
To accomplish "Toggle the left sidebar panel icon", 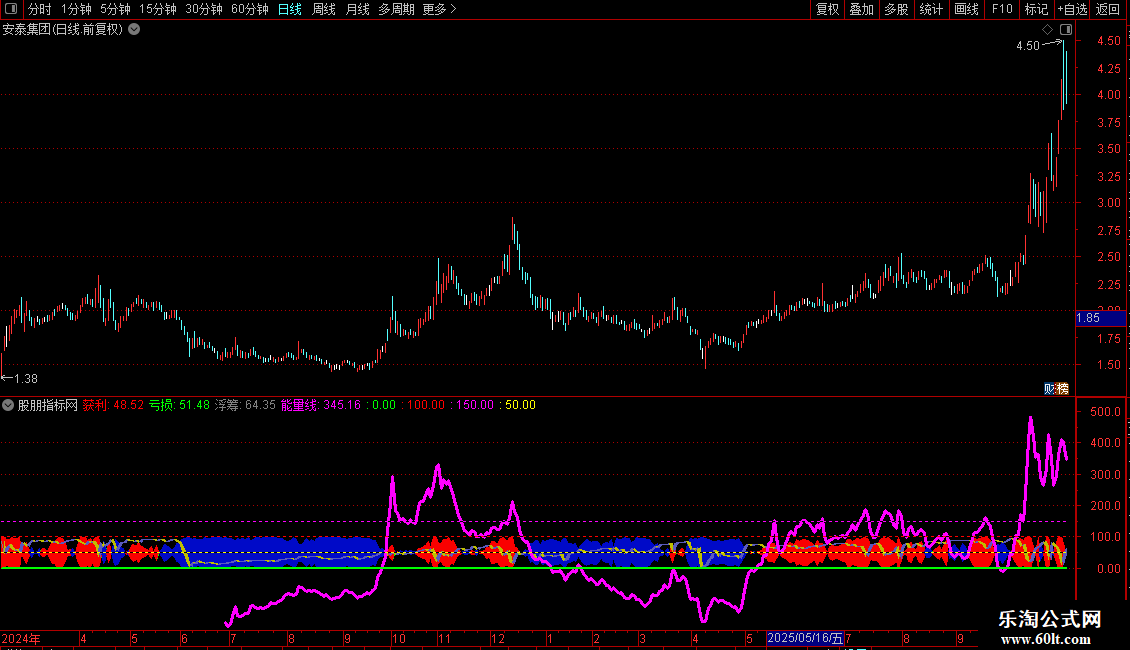I will click(x=11, y=9).
